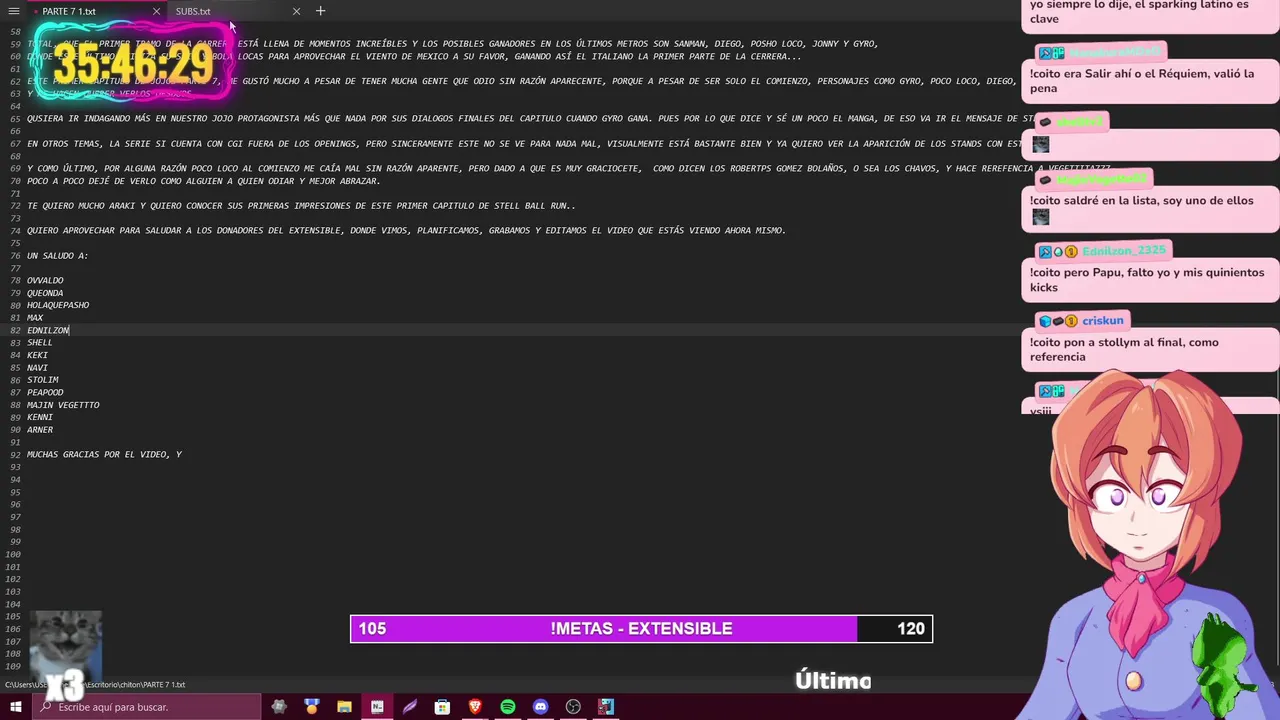
Task: Open File Explorer from the taskbar
Action: 344,707
